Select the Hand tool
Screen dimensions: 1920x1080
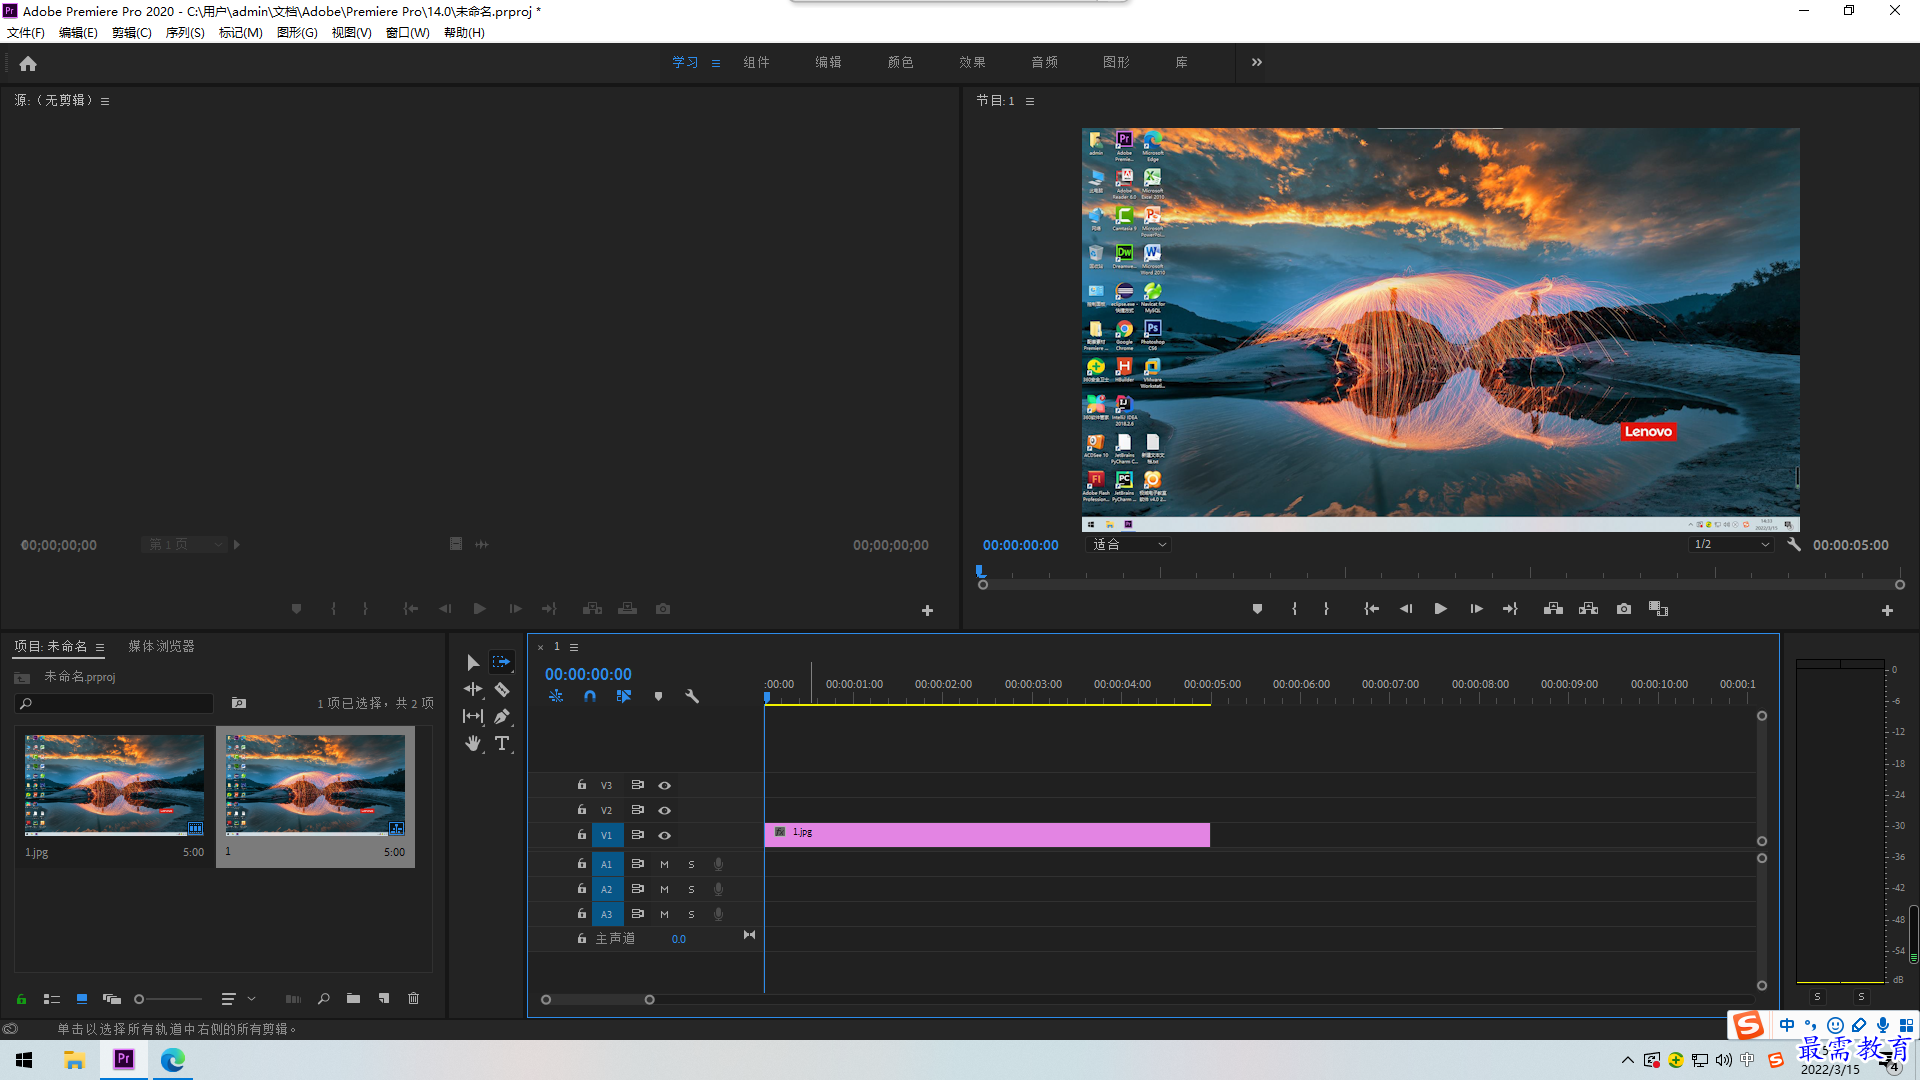click(473, 743)
